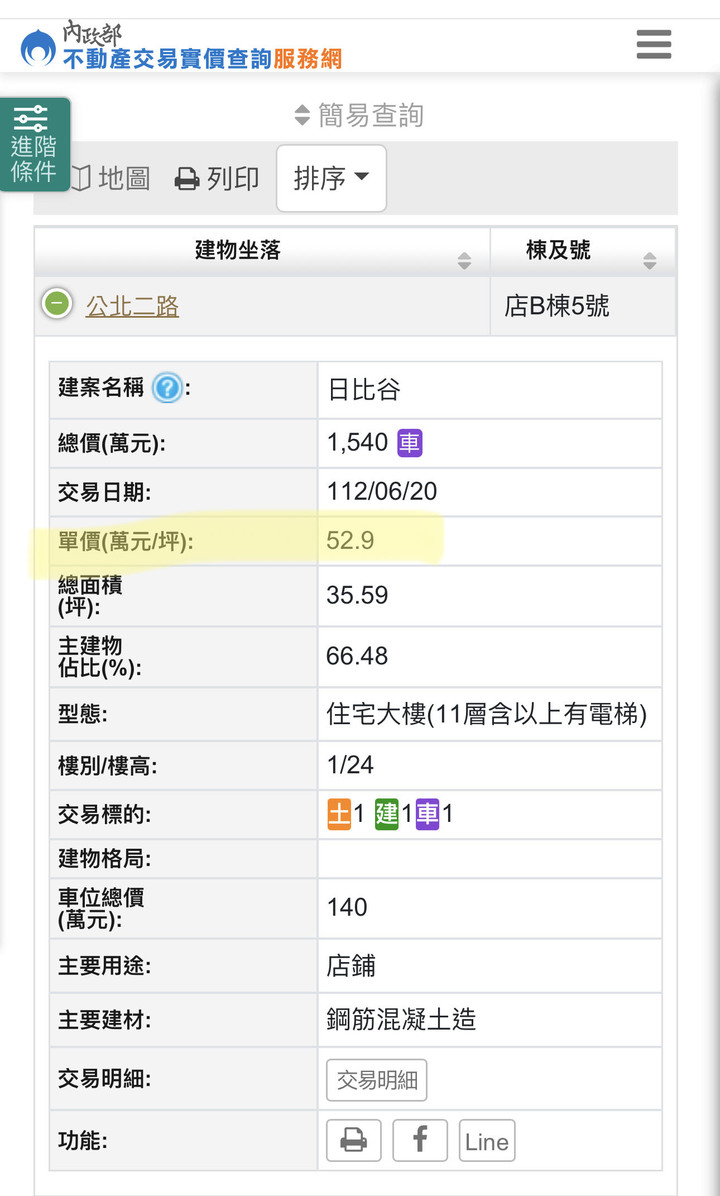Click the printer icon in 功能 row
This screenshot has height=1196, width=720.
(353, 1140)
